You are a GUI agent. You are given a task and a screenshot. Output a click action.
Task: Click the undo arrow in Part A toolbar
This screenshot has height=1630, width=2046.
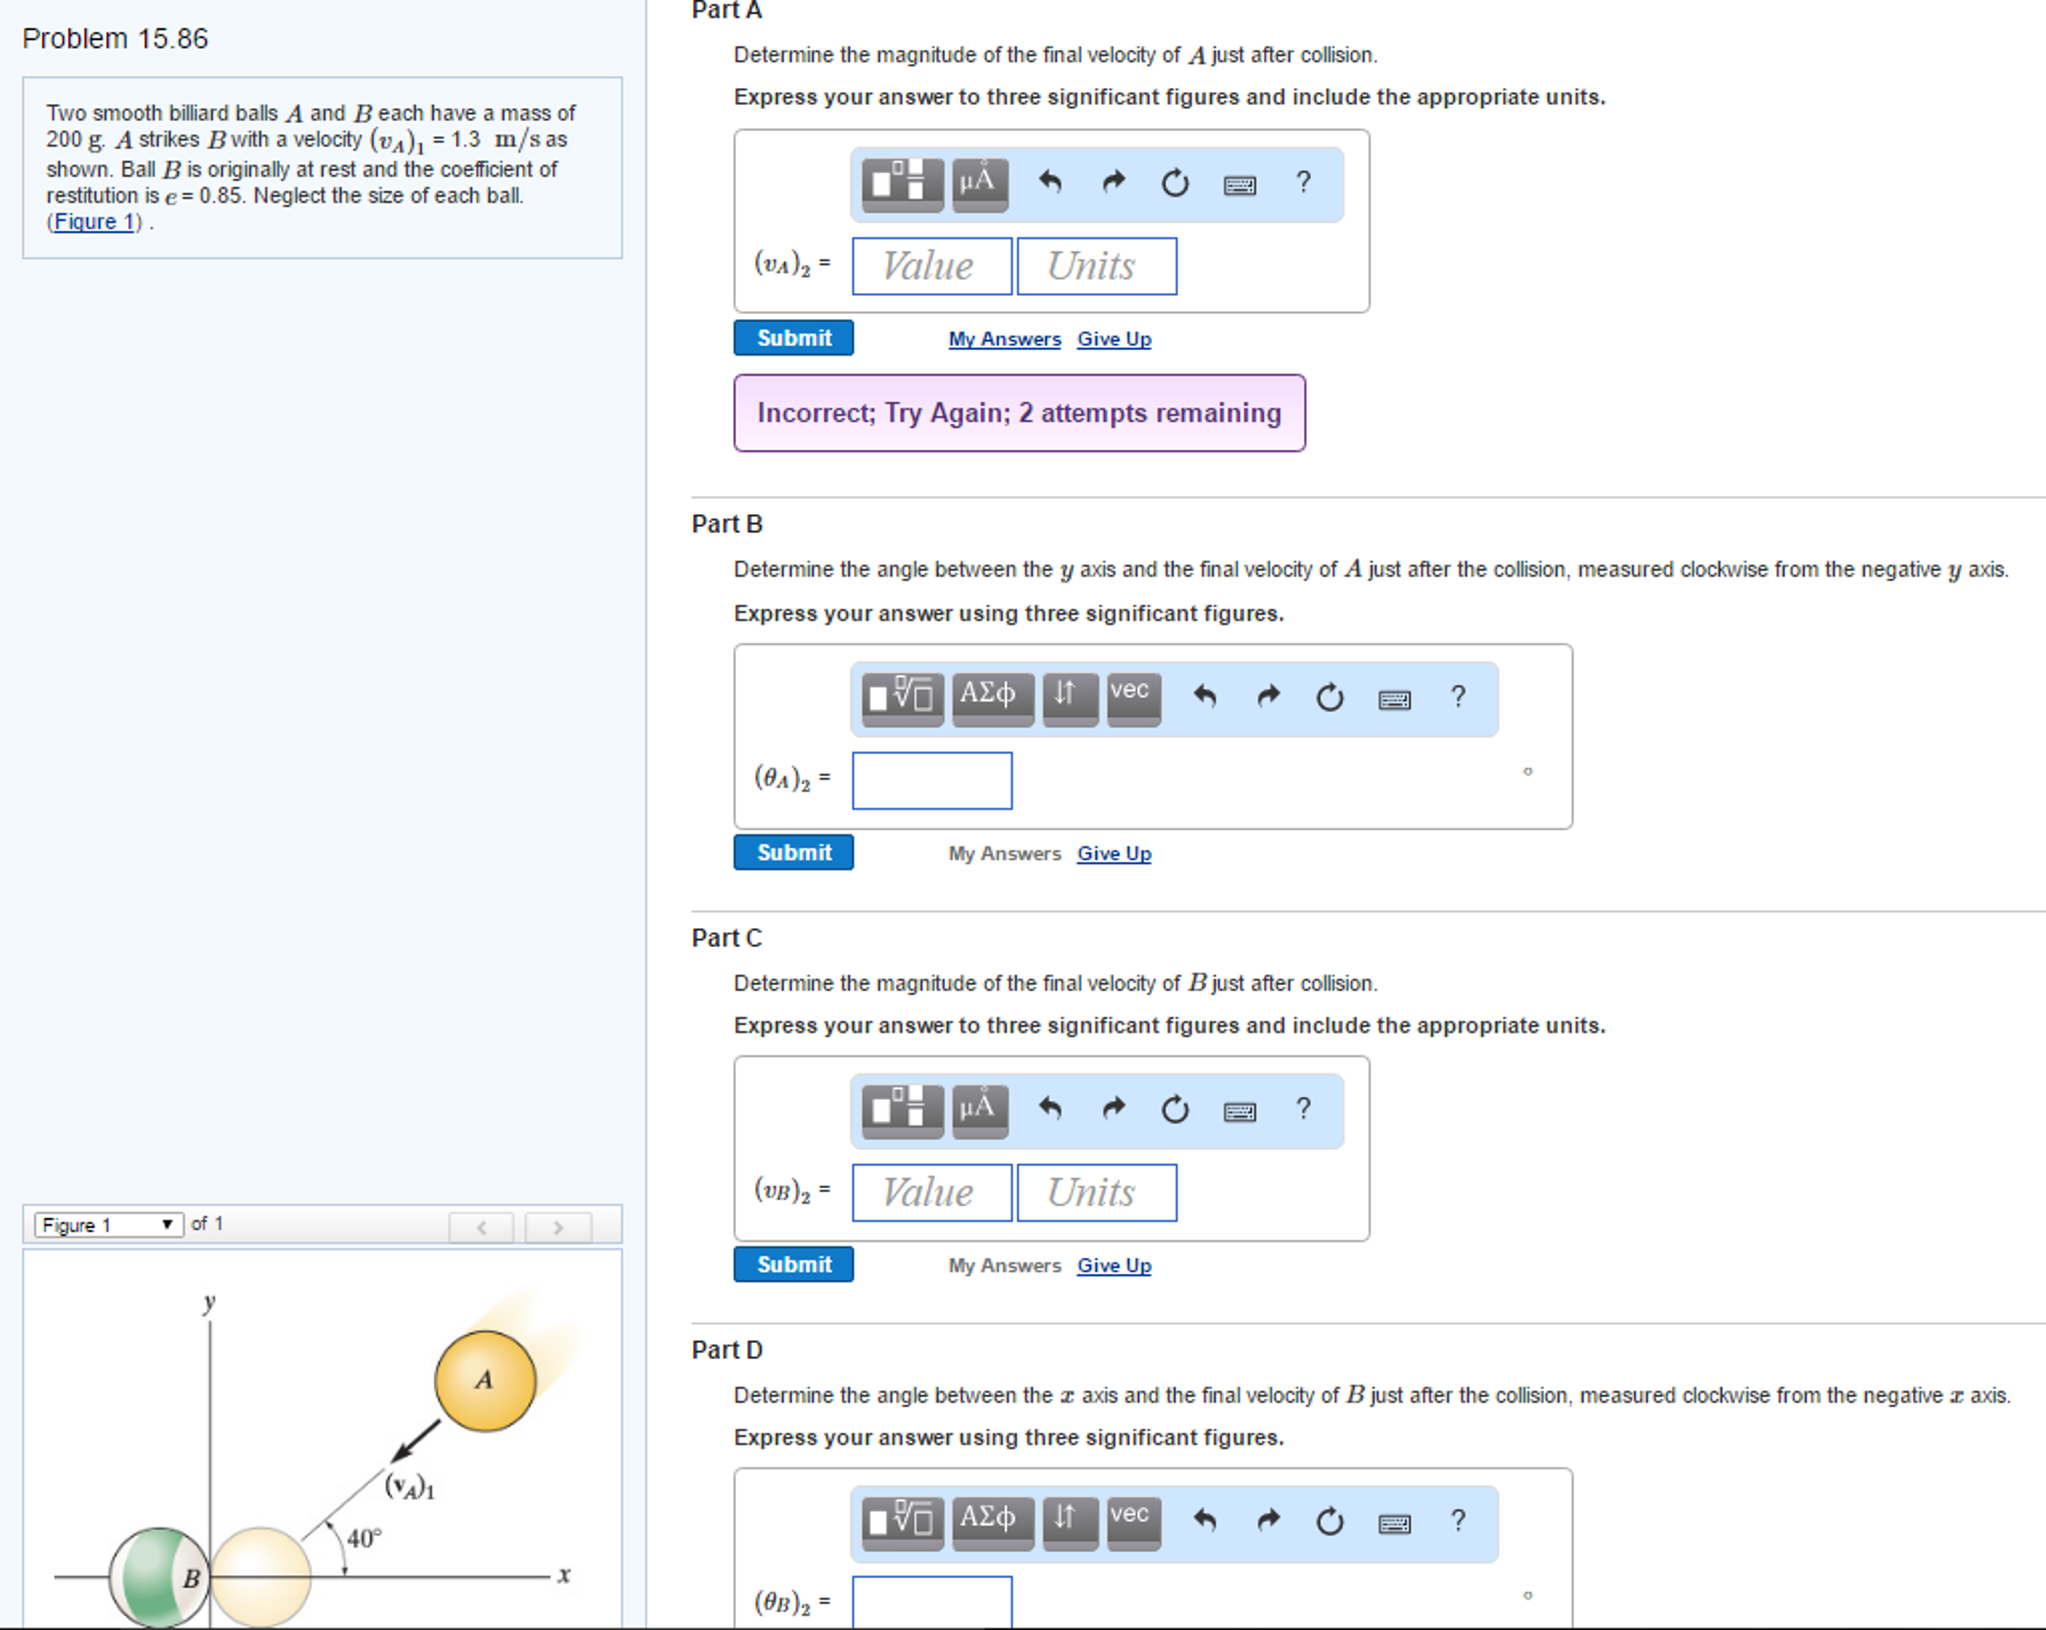[1049, 182]
